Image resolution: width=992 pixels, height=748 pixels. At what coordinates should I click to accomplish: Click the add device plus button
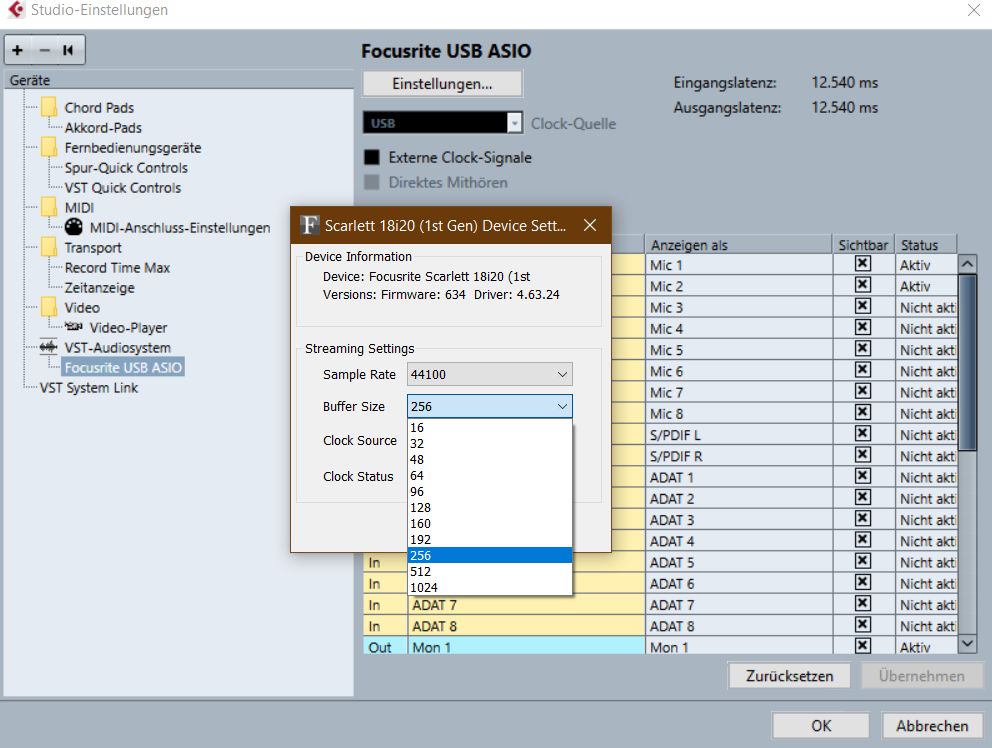(x=18, y=50)
